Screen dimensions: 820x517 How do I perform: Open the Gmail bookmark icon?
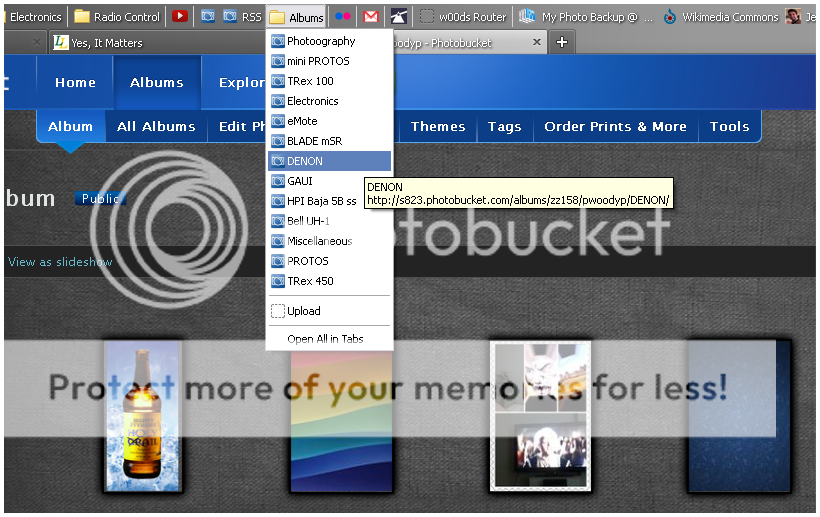click(x=370, y=16)
